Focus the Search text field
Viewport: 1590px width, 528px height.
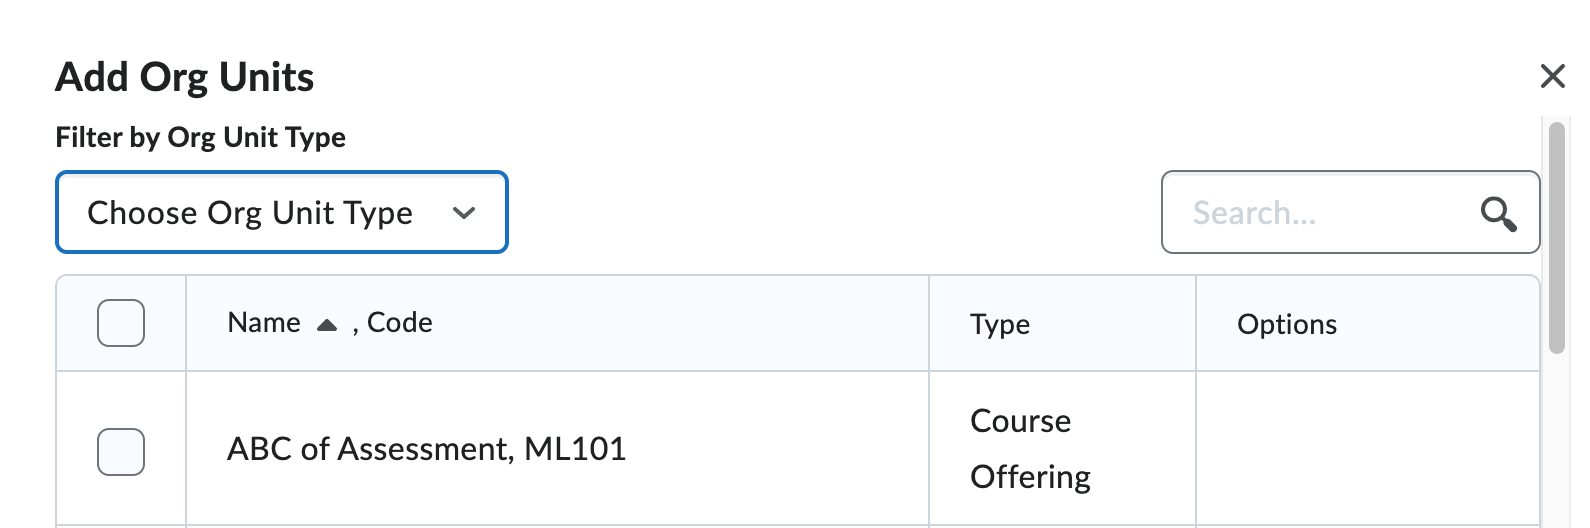coord(1320,212)
